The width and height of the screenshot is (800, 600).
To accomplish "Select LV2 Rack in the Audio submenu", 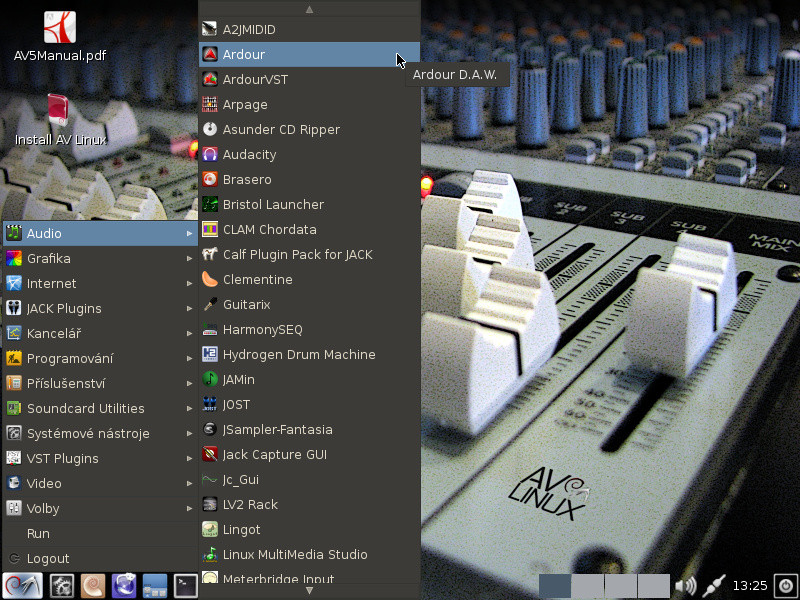I will 309,504.
